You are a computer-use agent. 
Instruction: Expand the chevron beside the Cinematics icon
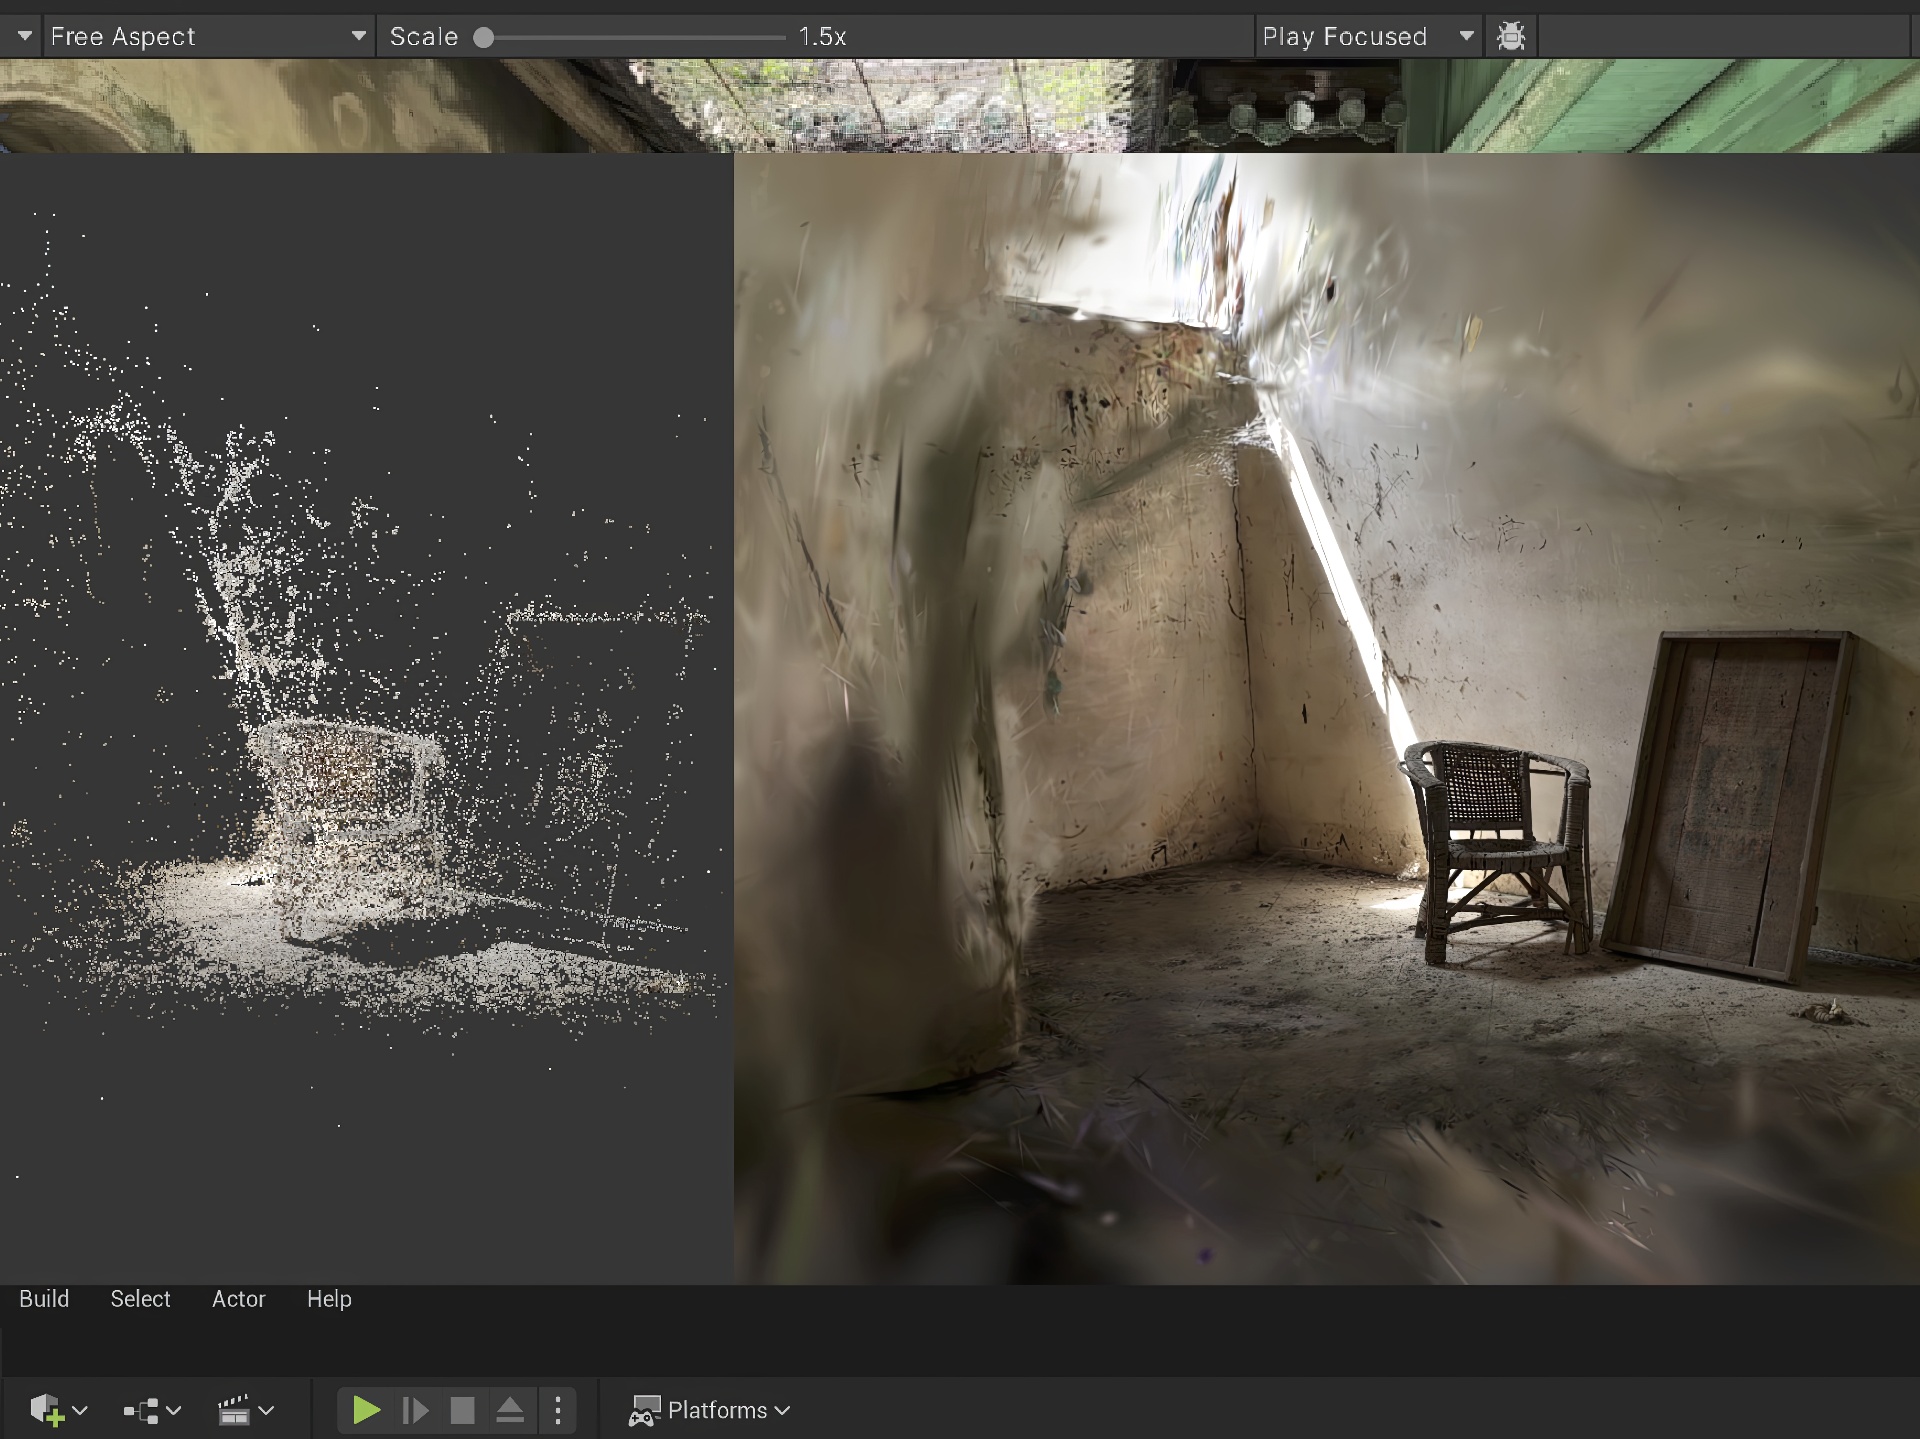pyautogui.click(x=266, y=1410)
